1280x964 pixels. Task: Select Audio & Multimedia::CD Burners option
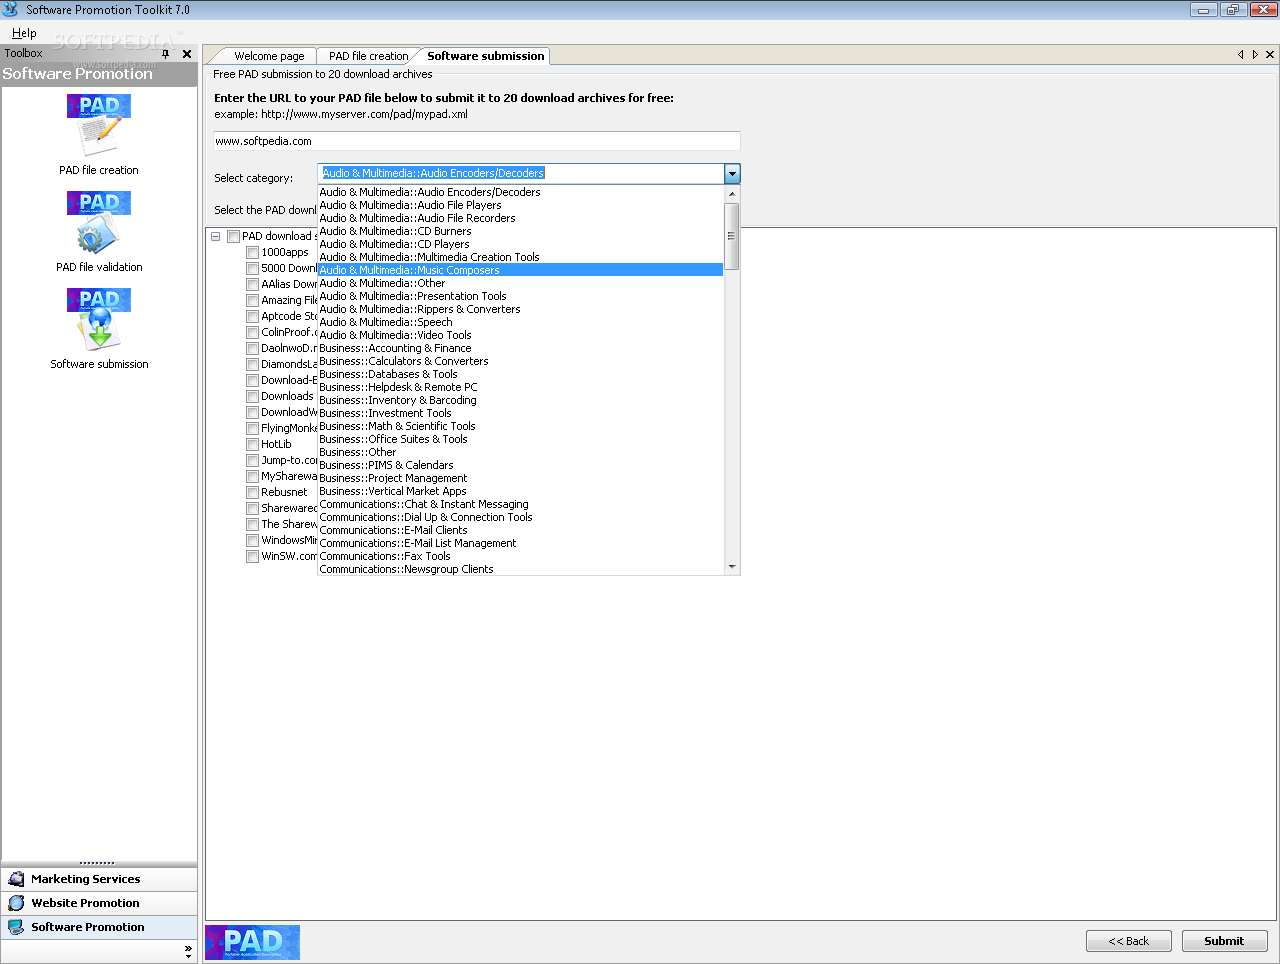(x=520, y=231)
